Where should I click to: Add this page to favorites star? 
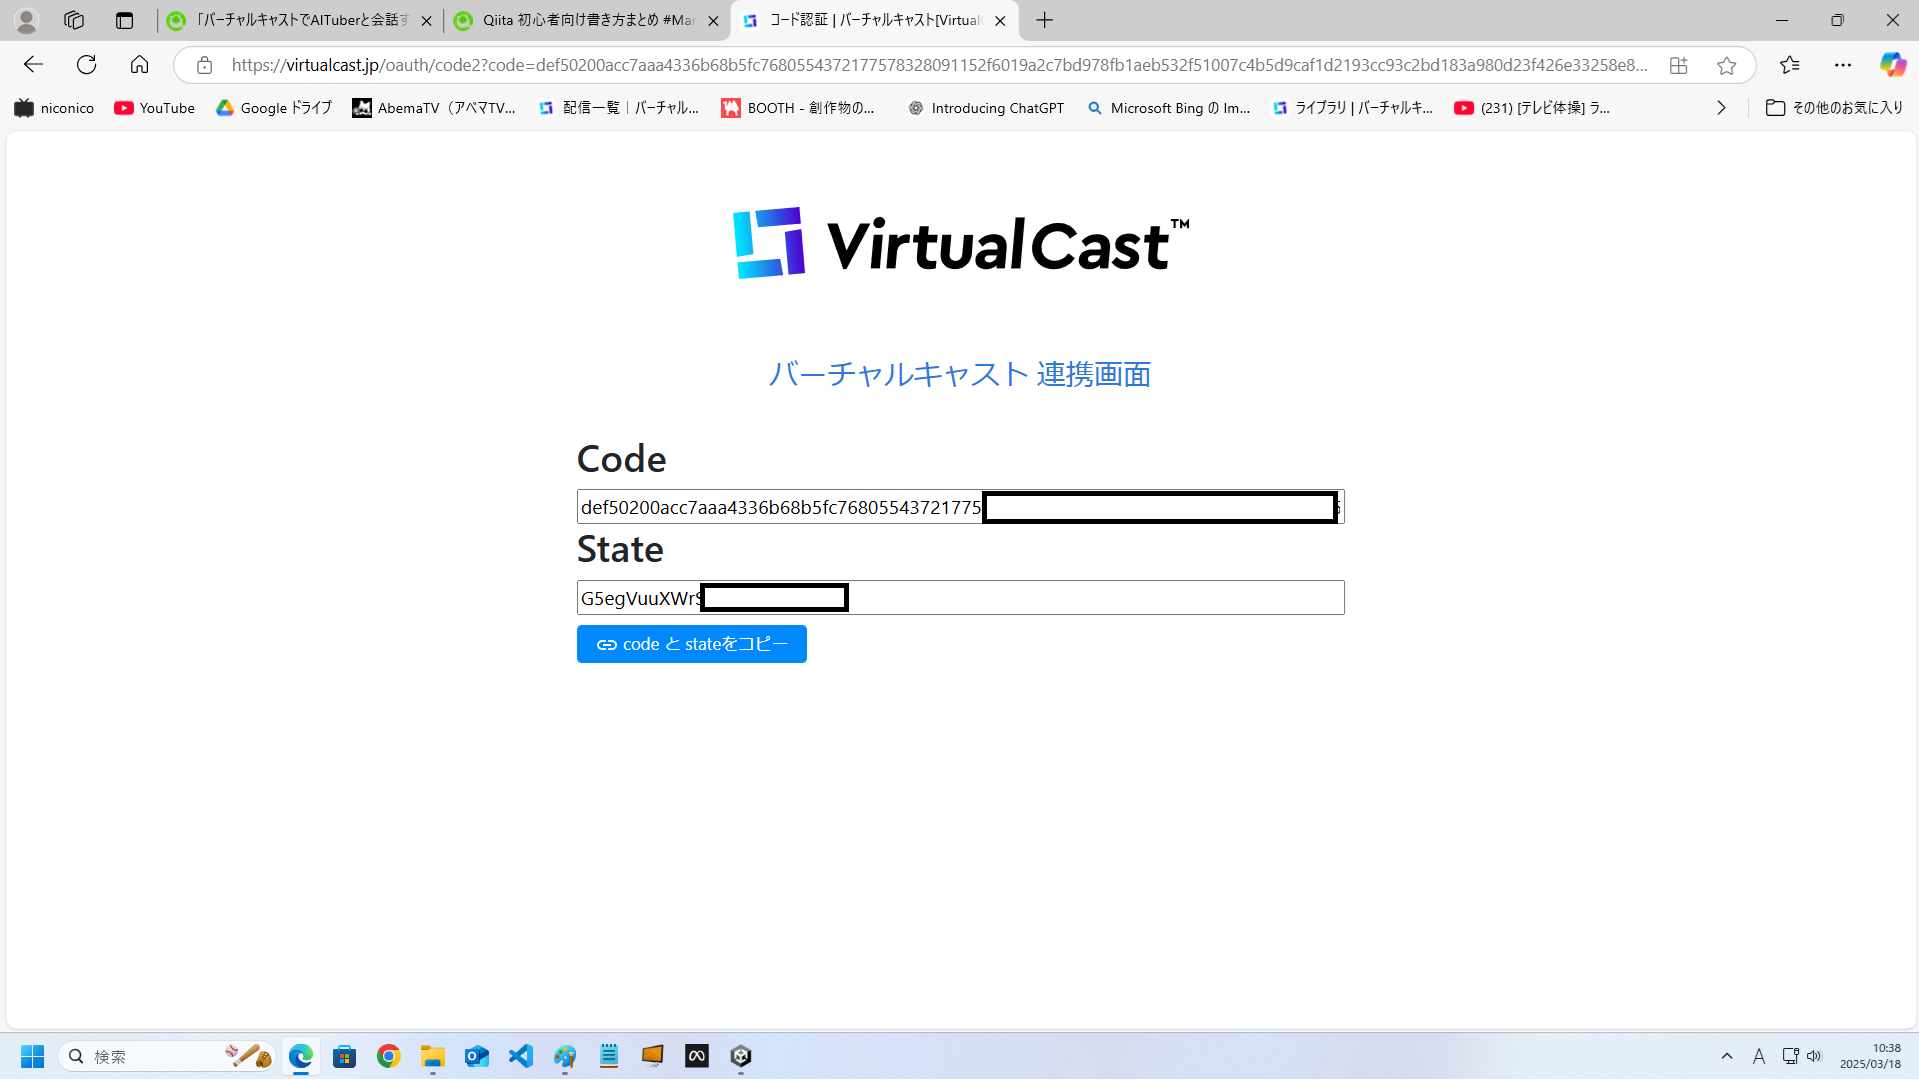[1726, 65]
